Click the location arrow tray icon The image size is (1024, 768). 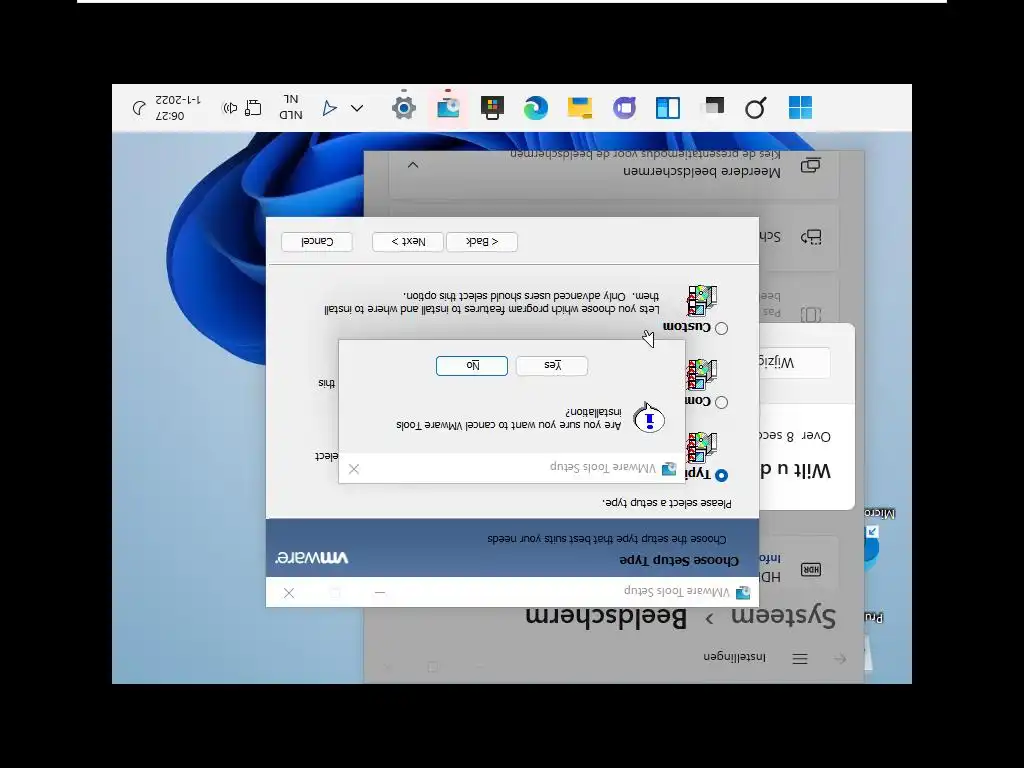[x=330, y=108]
